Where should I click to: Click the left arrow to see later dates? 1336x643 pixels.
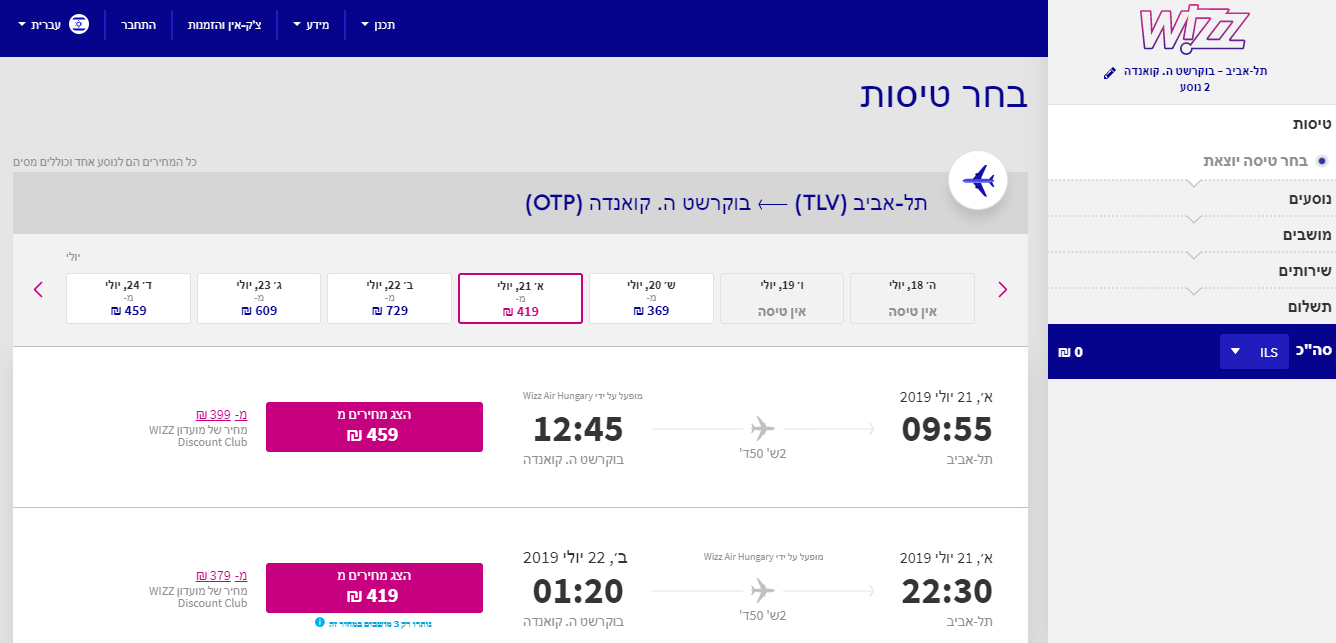click(38, 289)
